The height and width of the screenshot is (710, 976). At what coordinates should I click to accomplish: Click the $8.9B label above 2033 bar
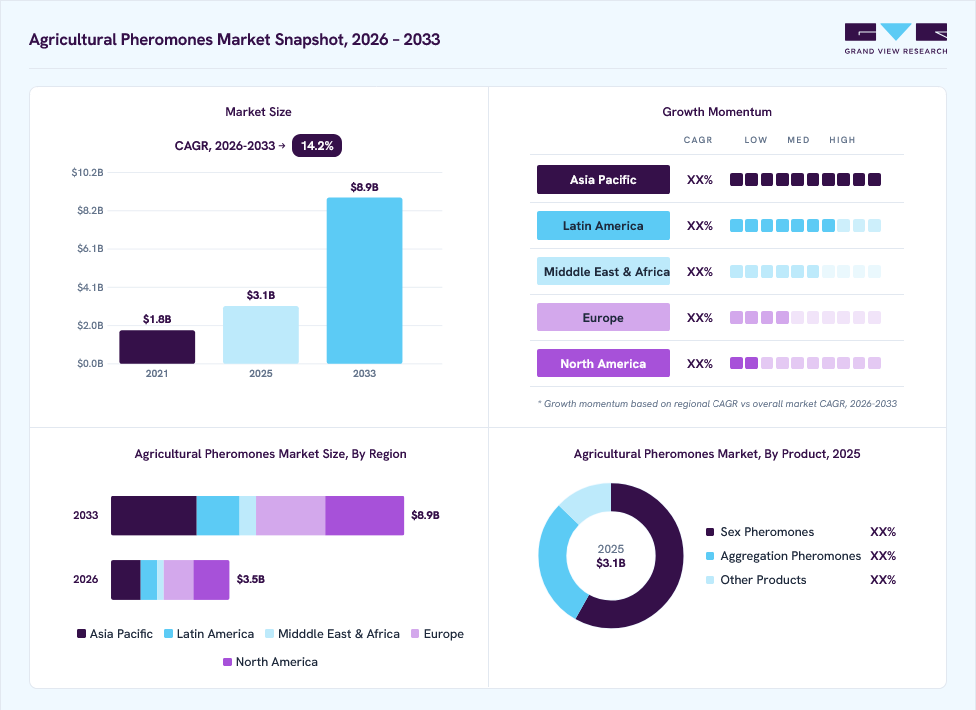pyautogui.click(x=365, y=187)
